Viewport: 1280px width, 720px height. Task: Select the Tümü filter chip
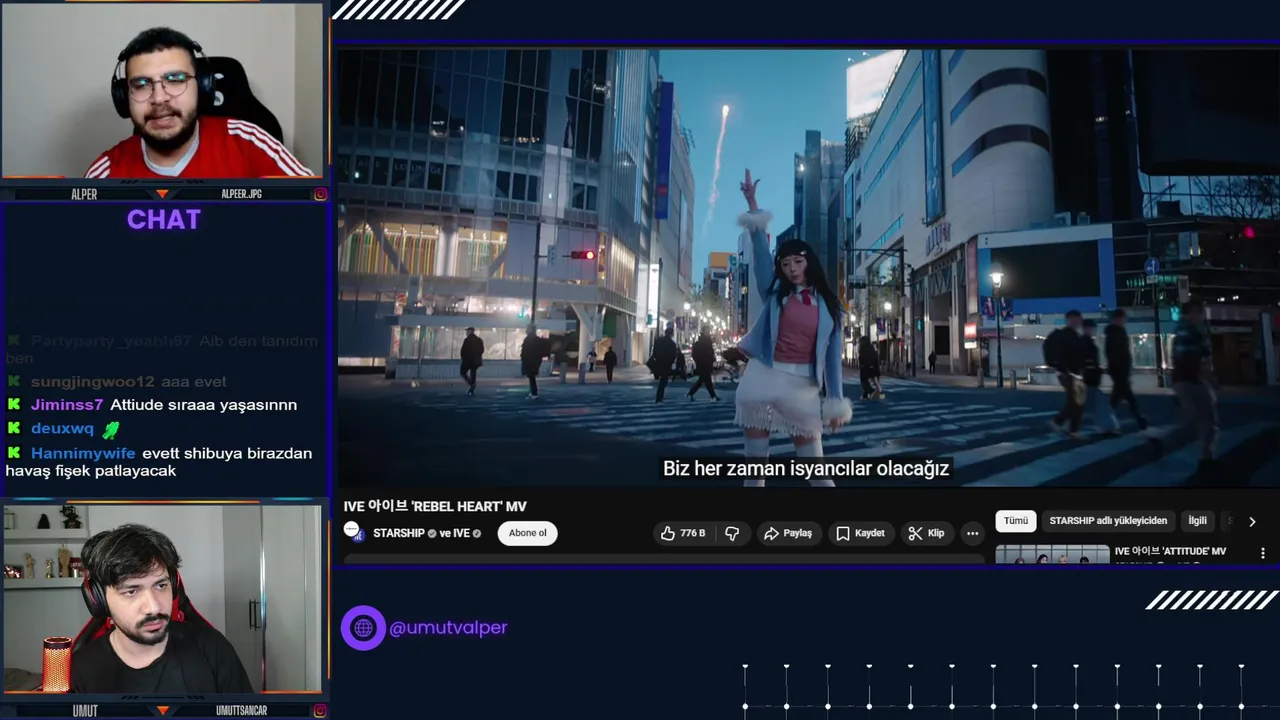(1016, 521)
